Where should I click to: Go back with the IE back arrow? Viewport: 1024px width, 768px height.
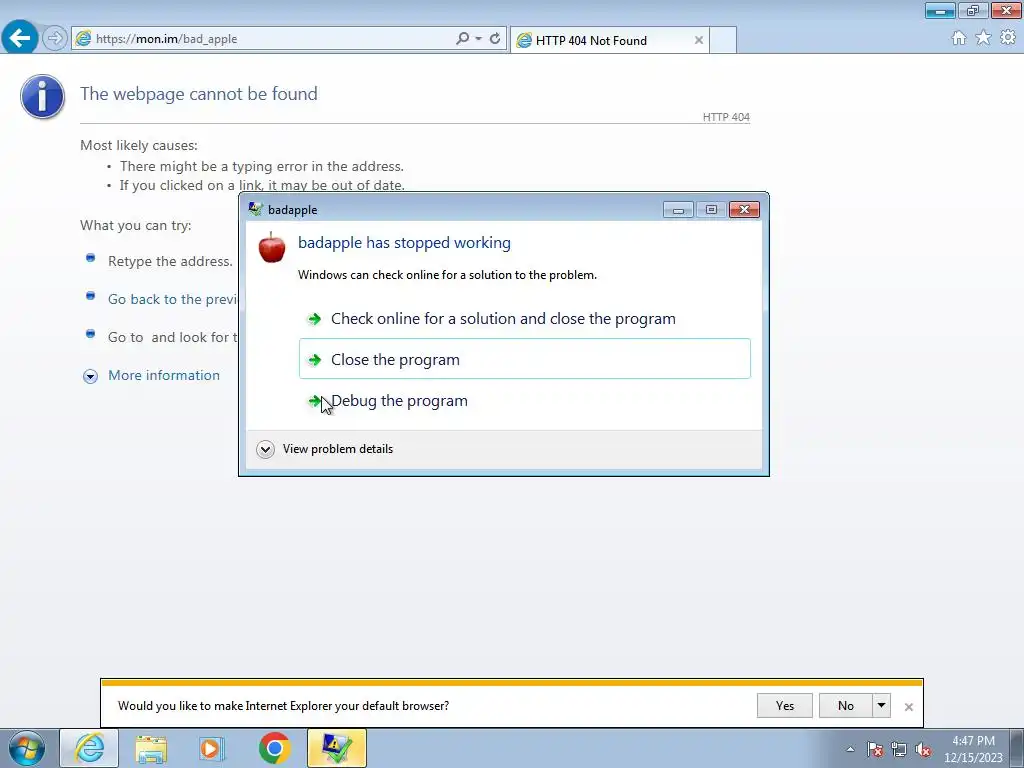click(20, 37)
